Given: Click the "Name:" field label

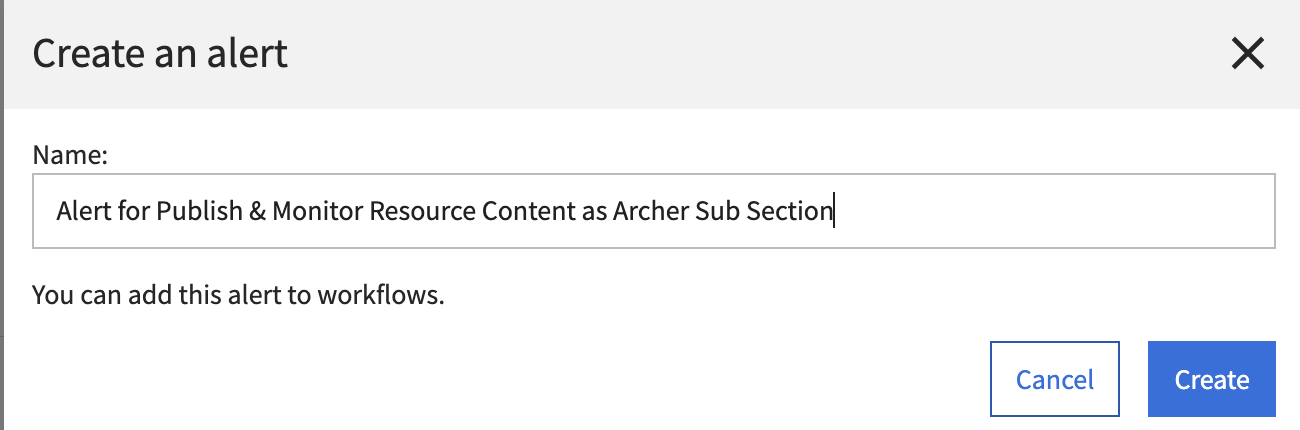Looking at the screenshot, I should pyautogui.click(x=70, y=155).
